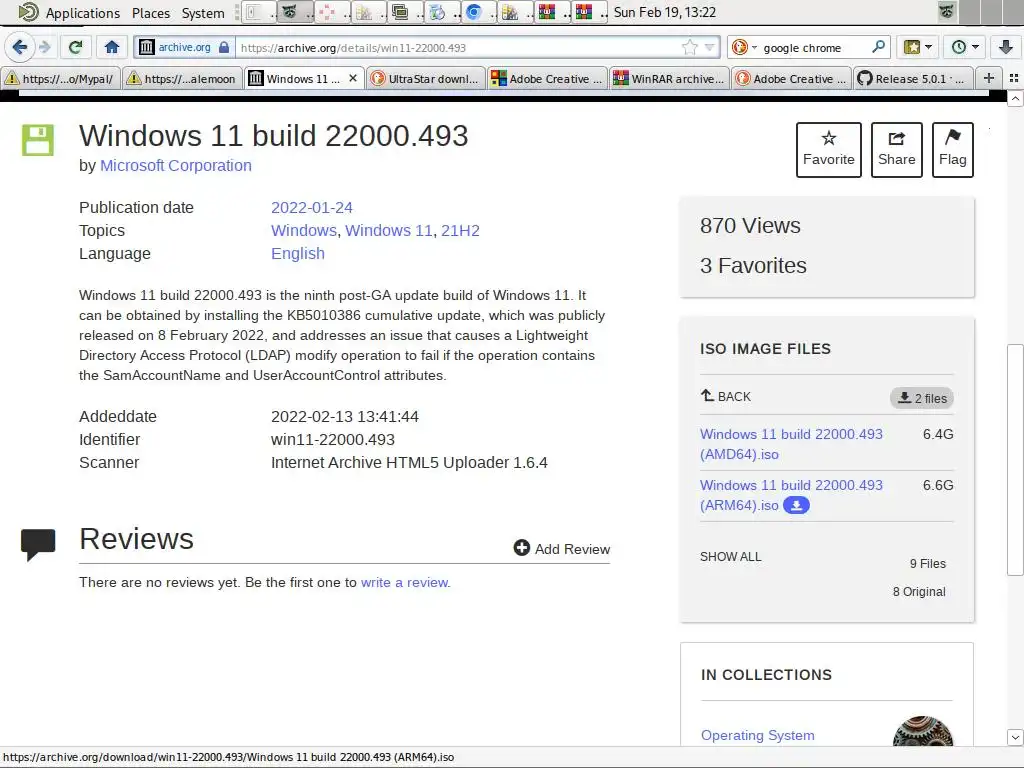Open the history clock dropdown
Image resolution: width=1024 pixels, height=768 pixels.
[x=965, y=47]
